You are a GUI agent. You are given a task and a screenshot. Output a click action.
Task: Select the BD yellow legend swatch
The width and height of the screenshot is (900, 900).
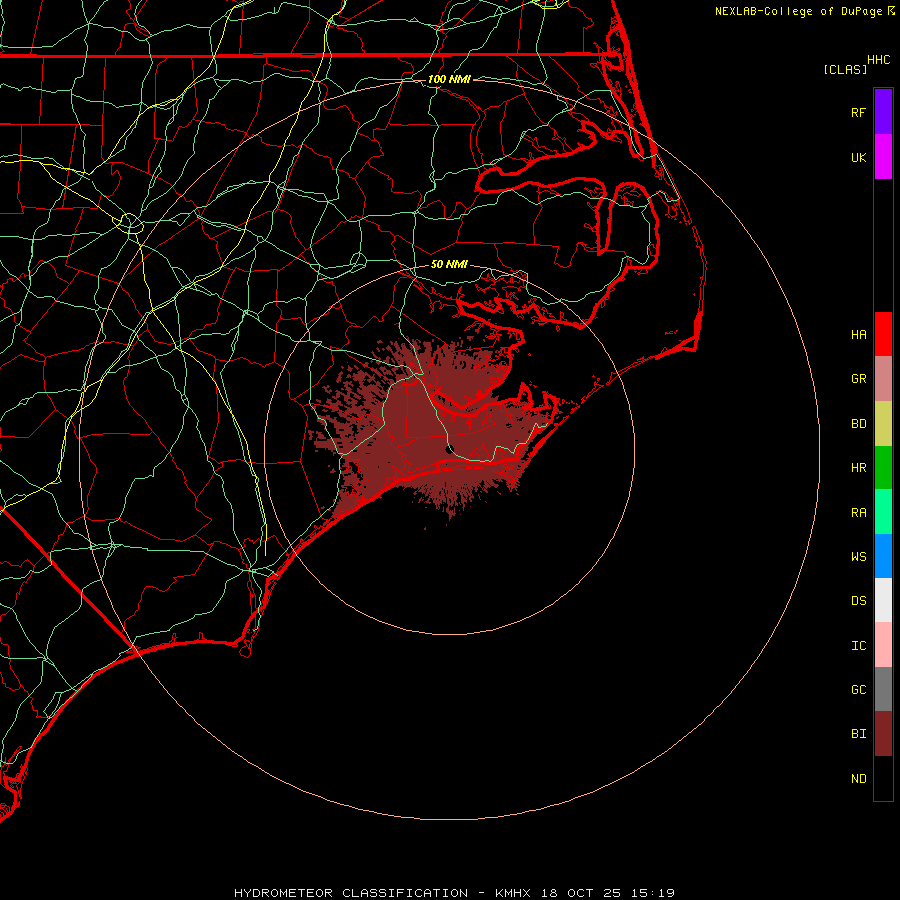pos(883,423)
